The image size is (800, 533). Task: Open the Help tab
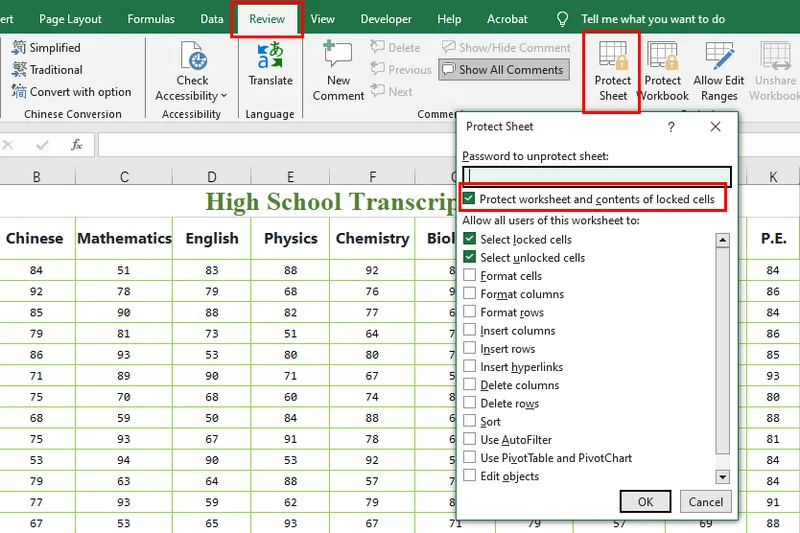pos(449,19)
